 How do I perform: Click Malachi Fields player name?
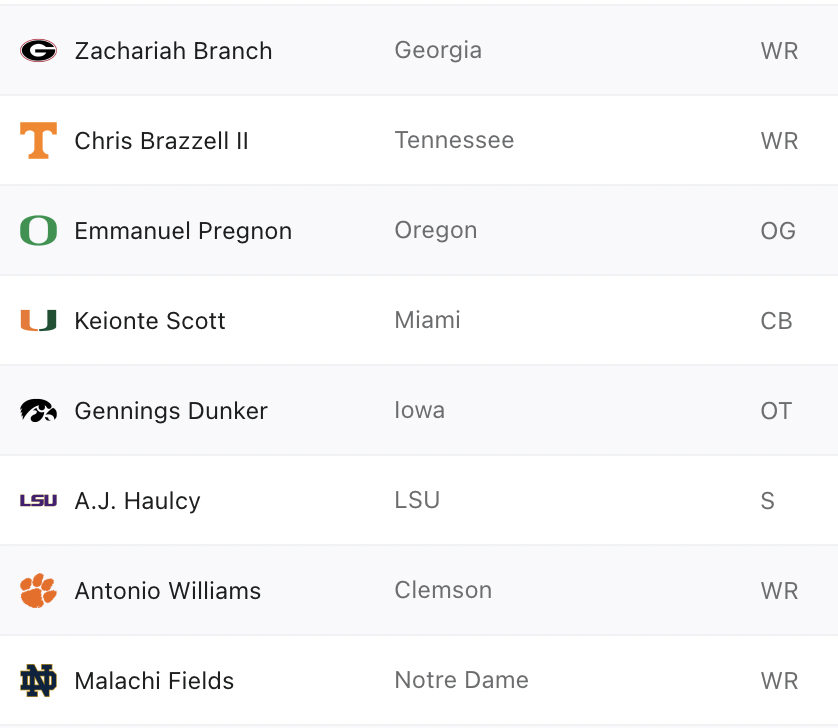(154, 681)
